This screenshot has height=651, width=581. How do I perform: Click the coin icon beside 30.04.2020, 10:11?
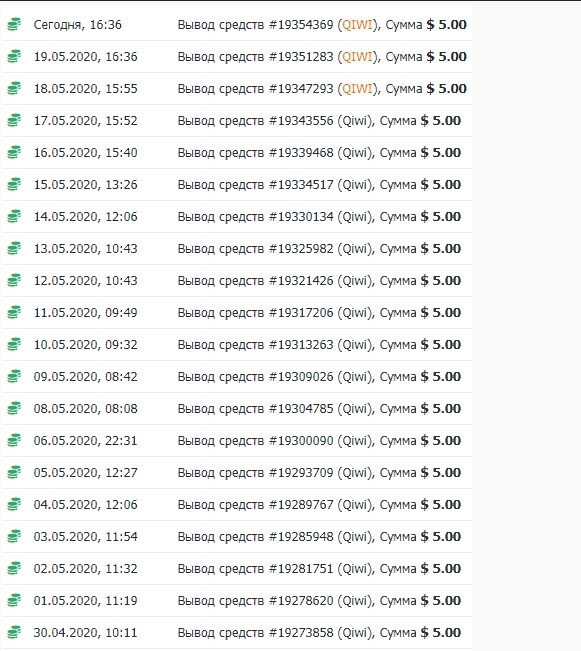[x=14, y=632]
